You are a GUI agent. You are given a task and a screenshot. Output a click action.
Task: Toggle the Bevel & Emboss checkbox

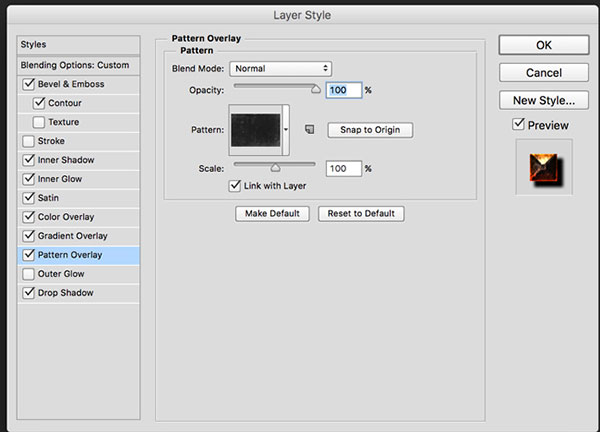tap(29, 84)
